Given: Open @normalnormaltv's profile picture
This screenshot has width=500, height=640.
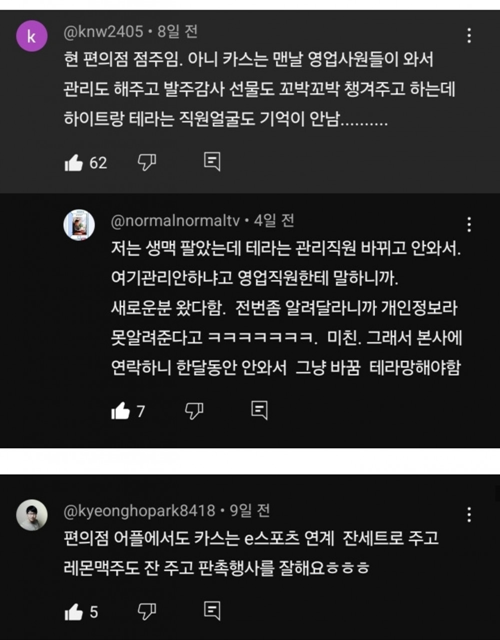Looking at the screenshot, I should [79, 225].
